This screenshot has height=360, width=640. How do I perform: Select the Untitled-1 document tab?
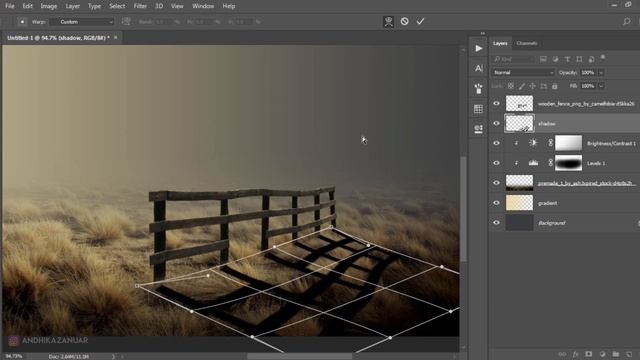coord(58,38)
